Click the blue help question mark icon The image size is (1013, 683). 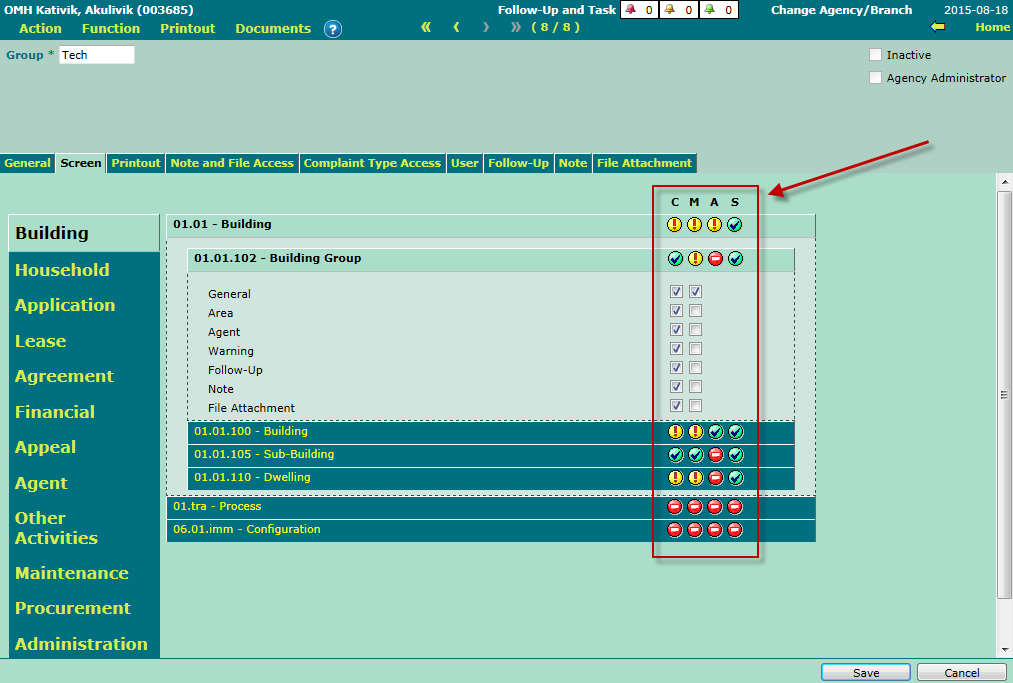click(x=333, y=29)
